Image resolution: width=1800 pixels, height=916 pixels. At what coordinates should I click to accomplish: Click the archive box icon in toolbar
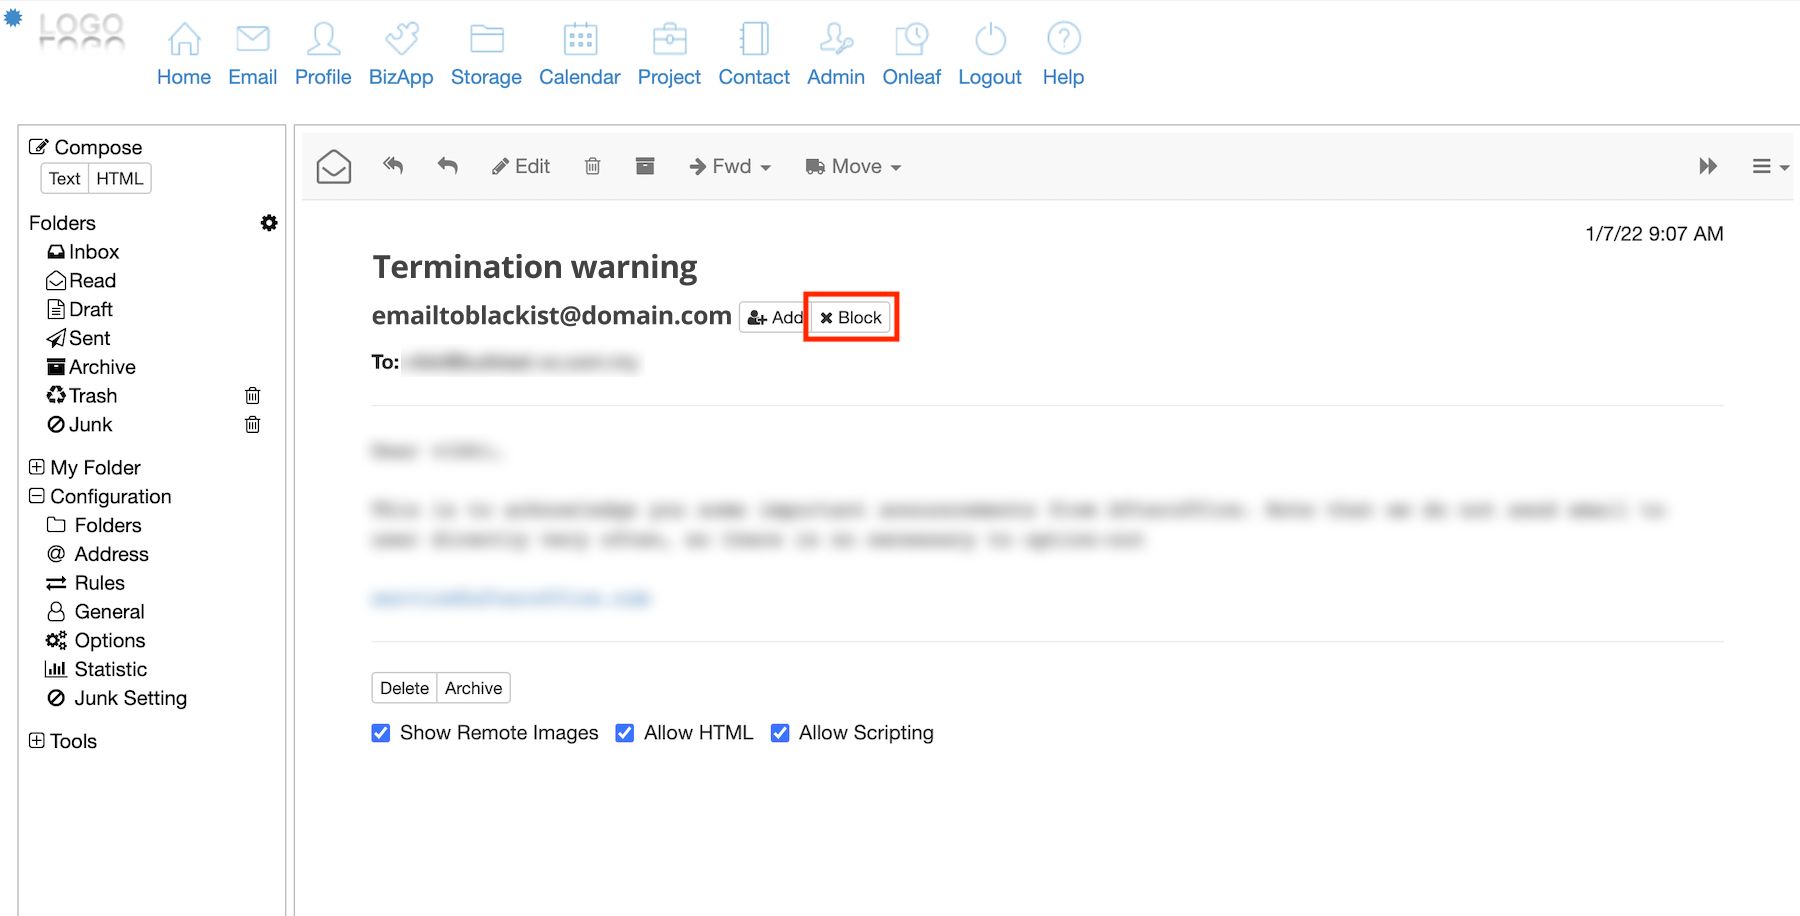(645, 166)
